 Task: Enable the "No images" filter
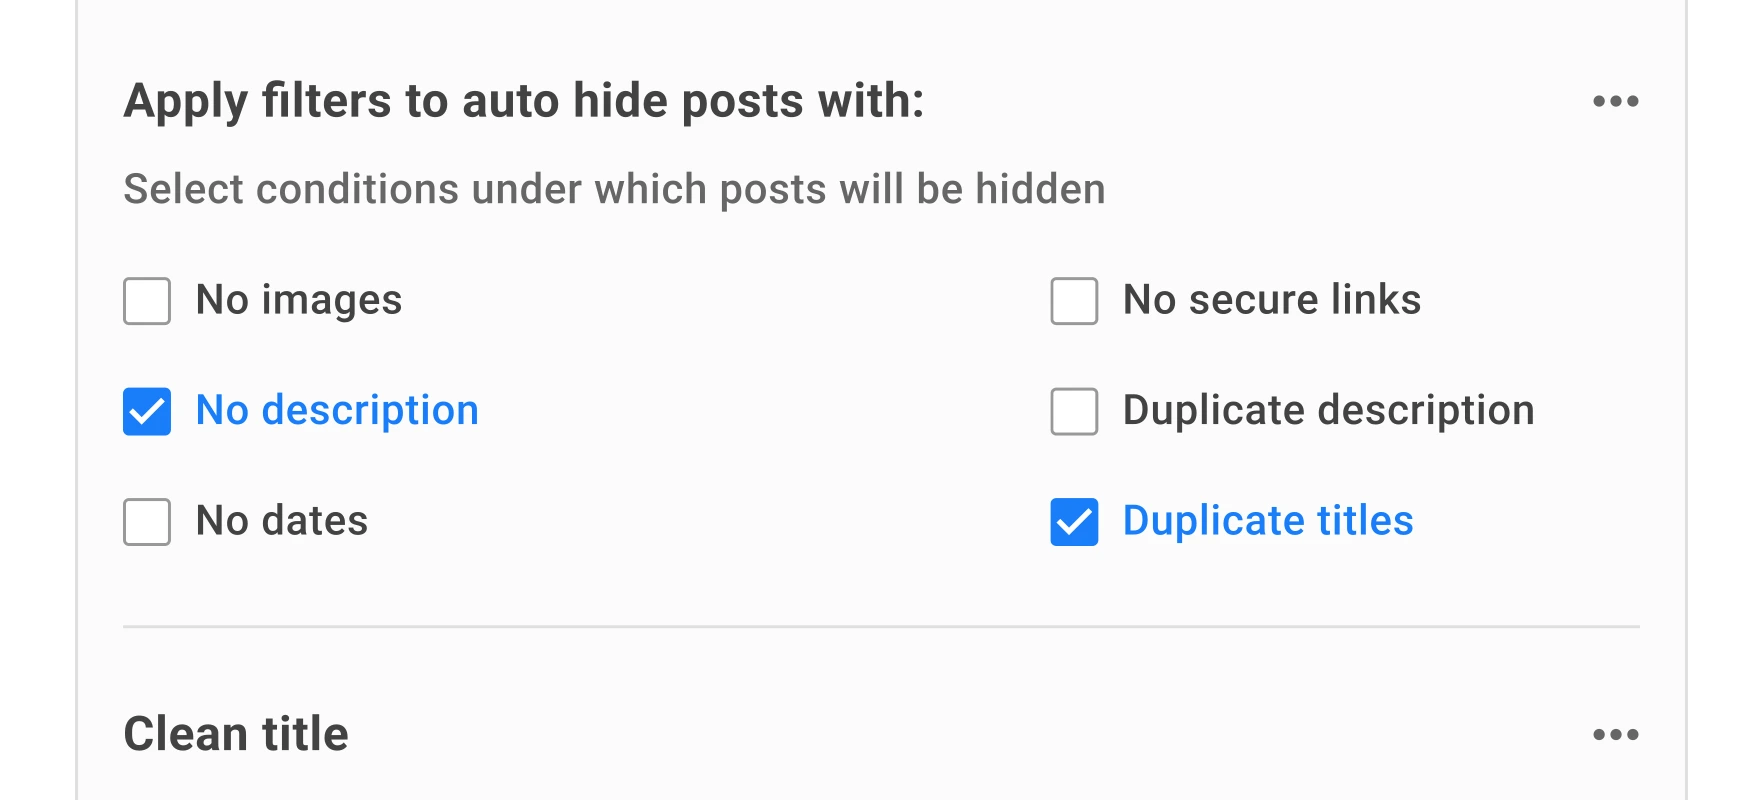click(146, 300)
